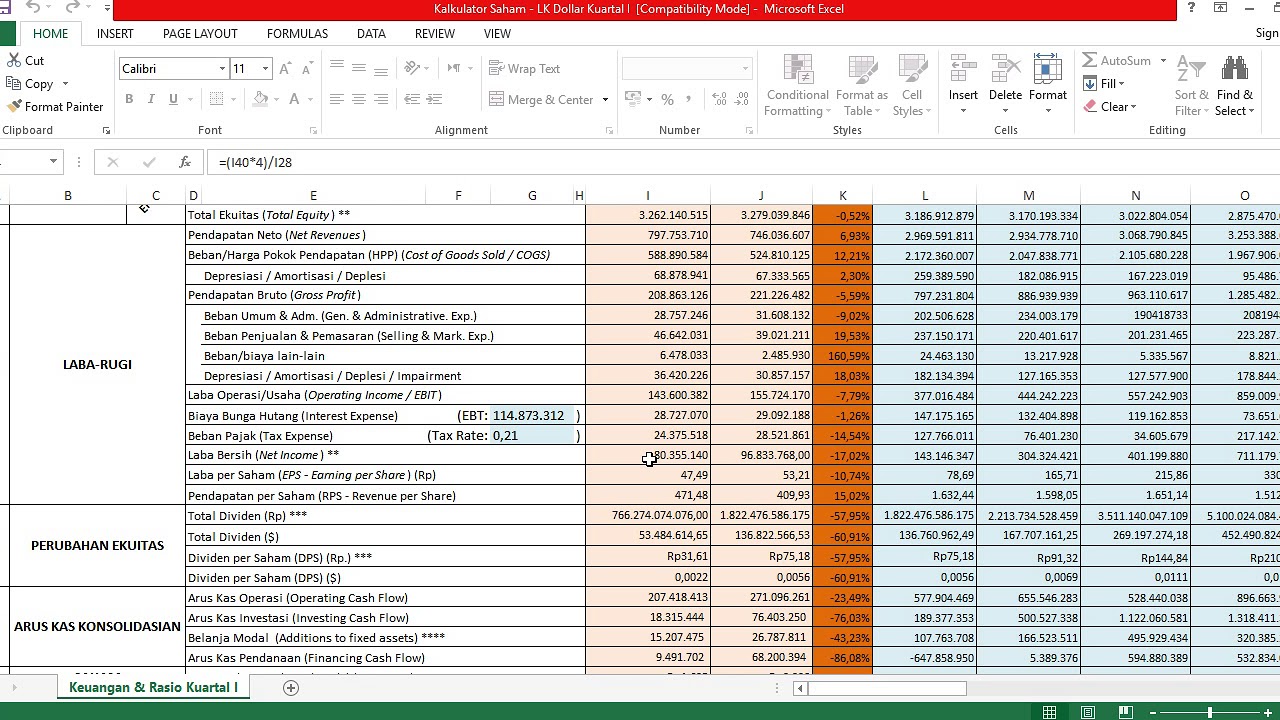Open Format as Table gallery
The image size is (1280, 720).
(861, 86)
